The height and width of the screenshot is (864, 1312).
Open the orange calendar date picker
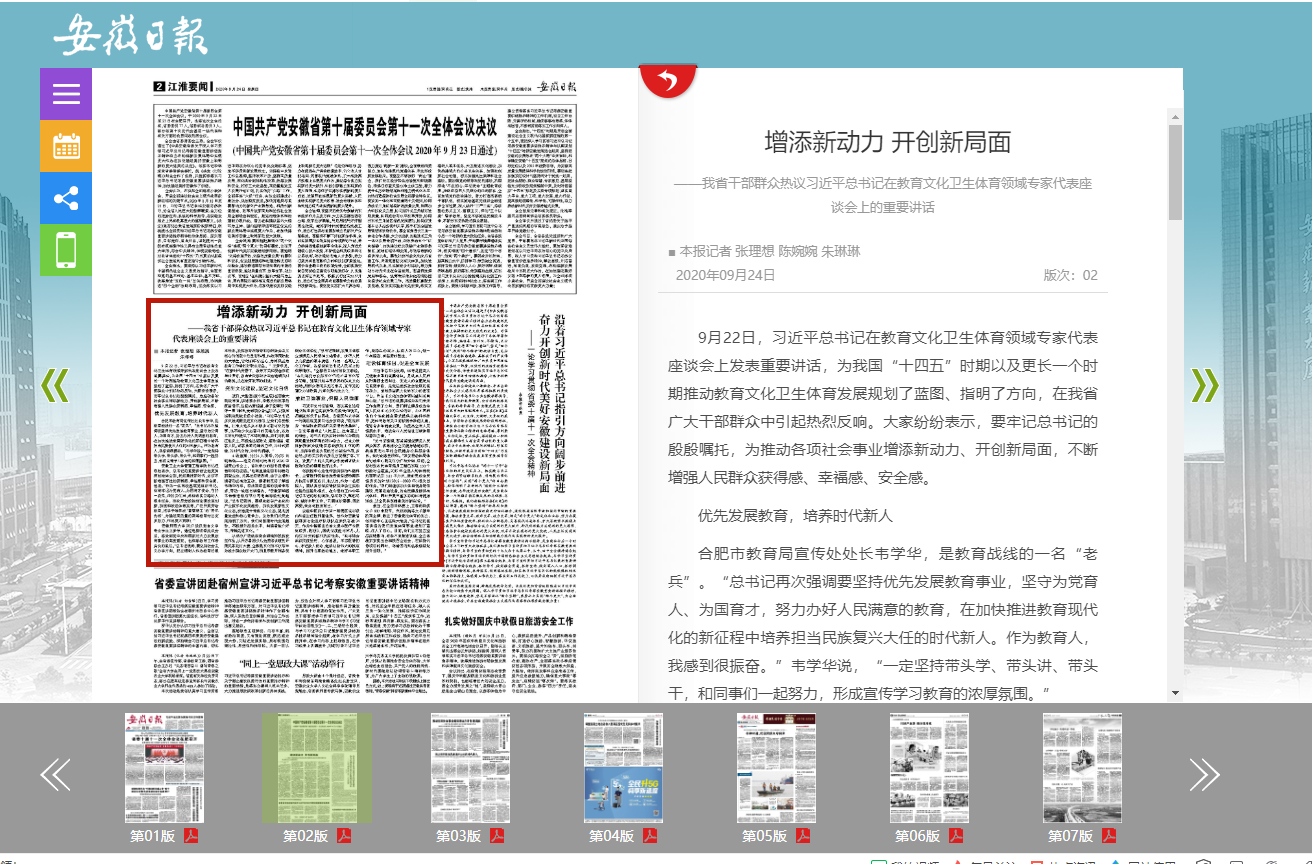pyautogui.click(x=66, y=146)
